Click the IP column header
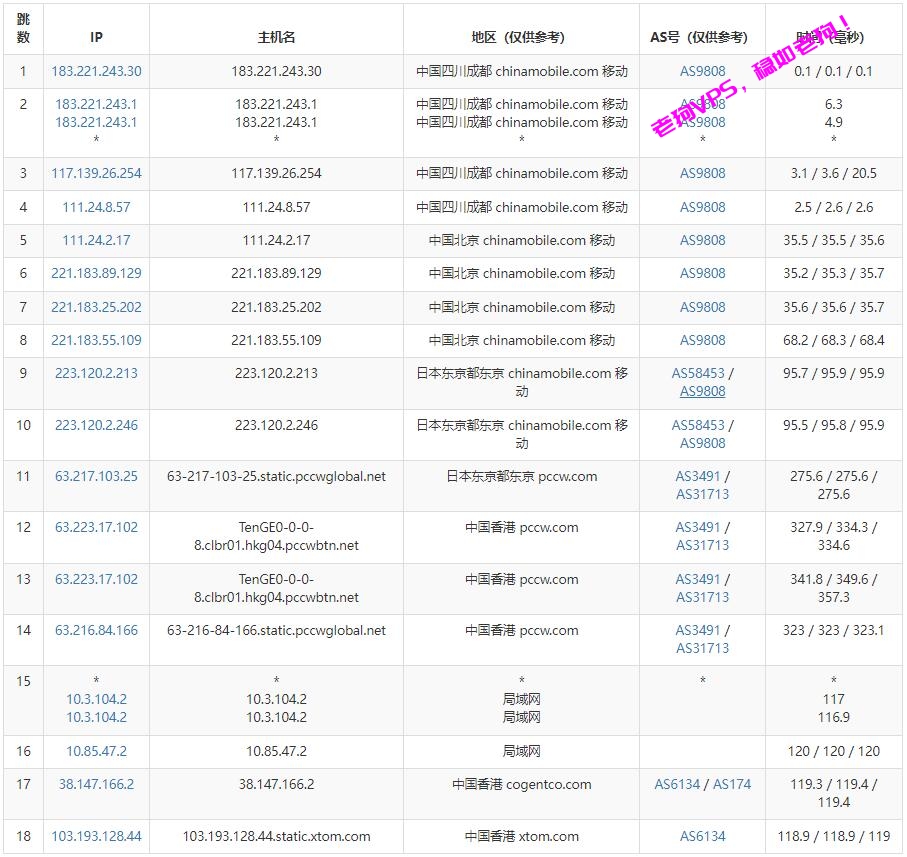This screenshot has width=907, height=857. point(96,37)
